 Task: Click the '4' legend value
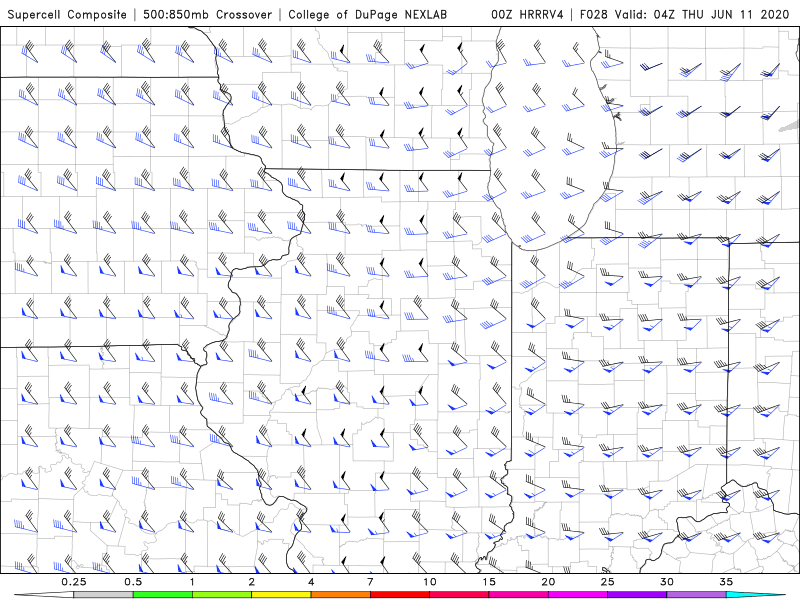click(311, 582)
